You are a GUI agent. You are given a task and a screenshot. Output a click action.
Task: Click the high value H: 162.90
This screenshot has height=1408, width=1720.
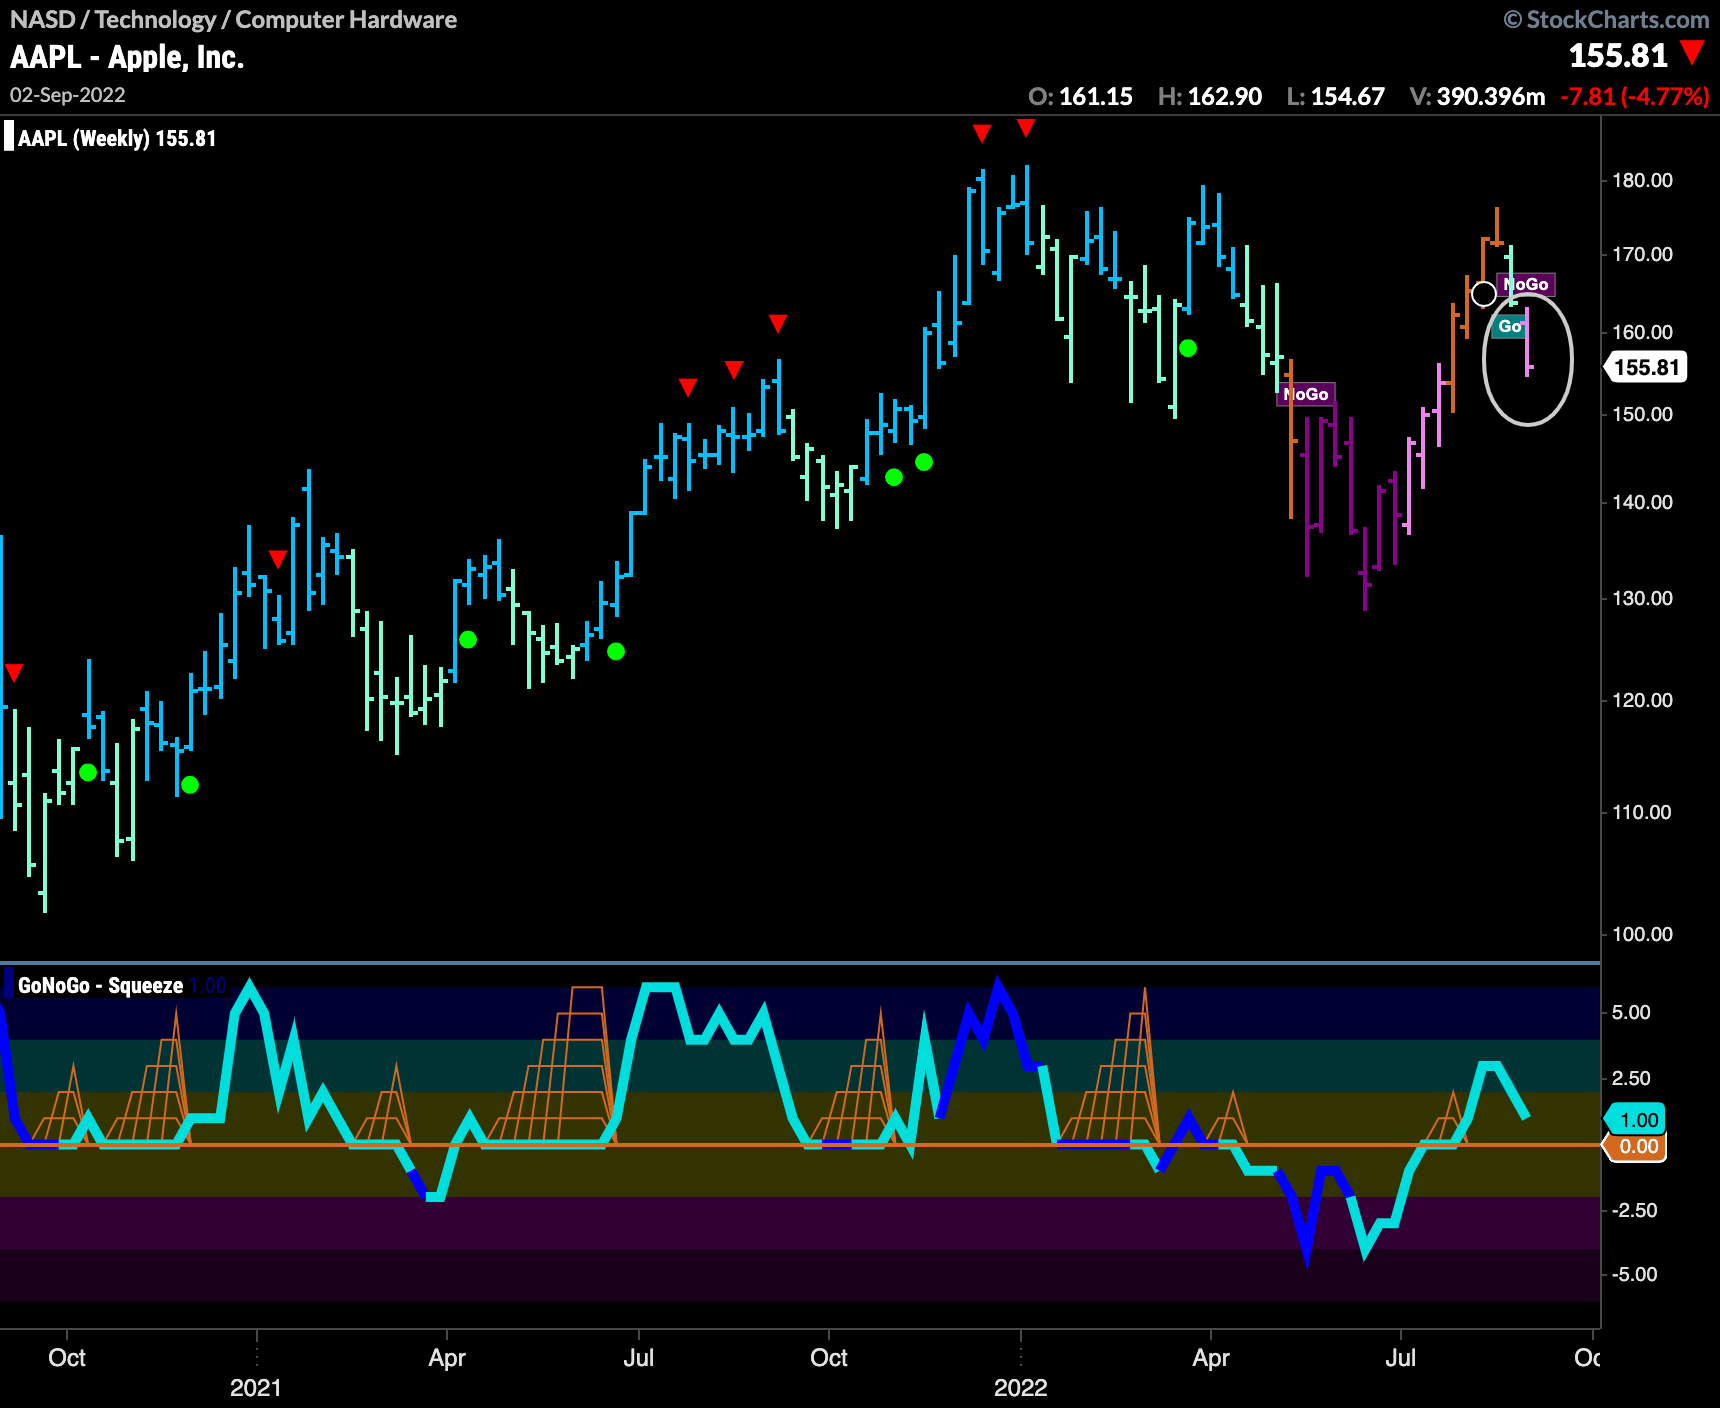[x=1209, y=96]
